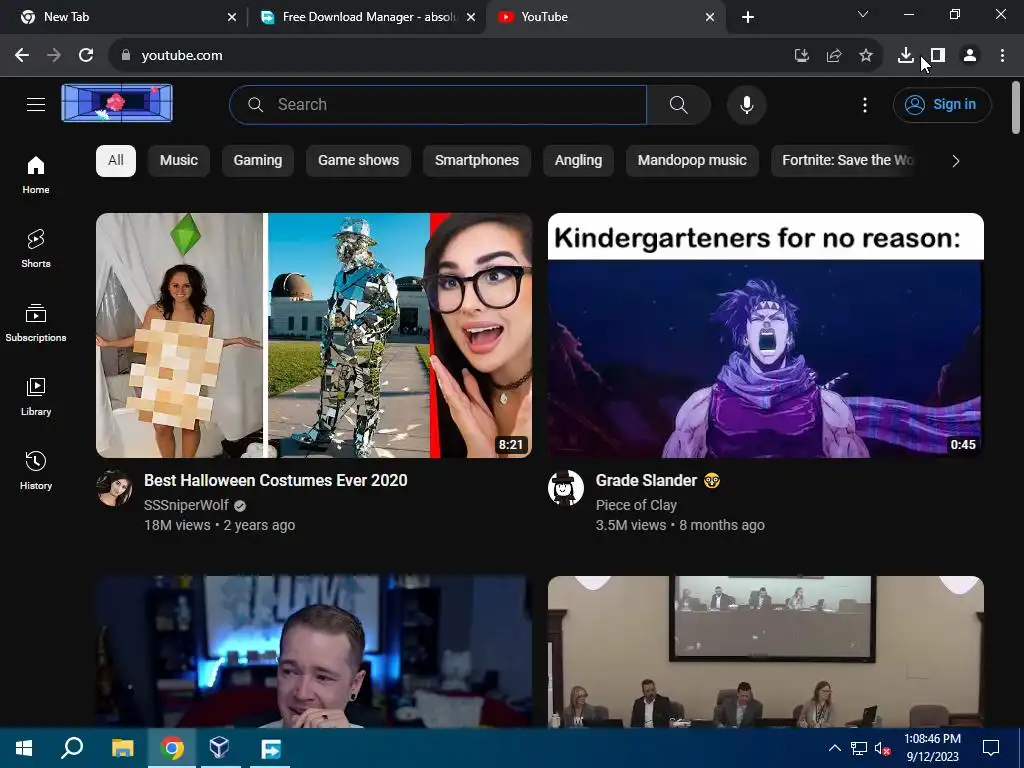Click SSSniperWolf channel avatar
The image size is (1024, 768).
114,488
